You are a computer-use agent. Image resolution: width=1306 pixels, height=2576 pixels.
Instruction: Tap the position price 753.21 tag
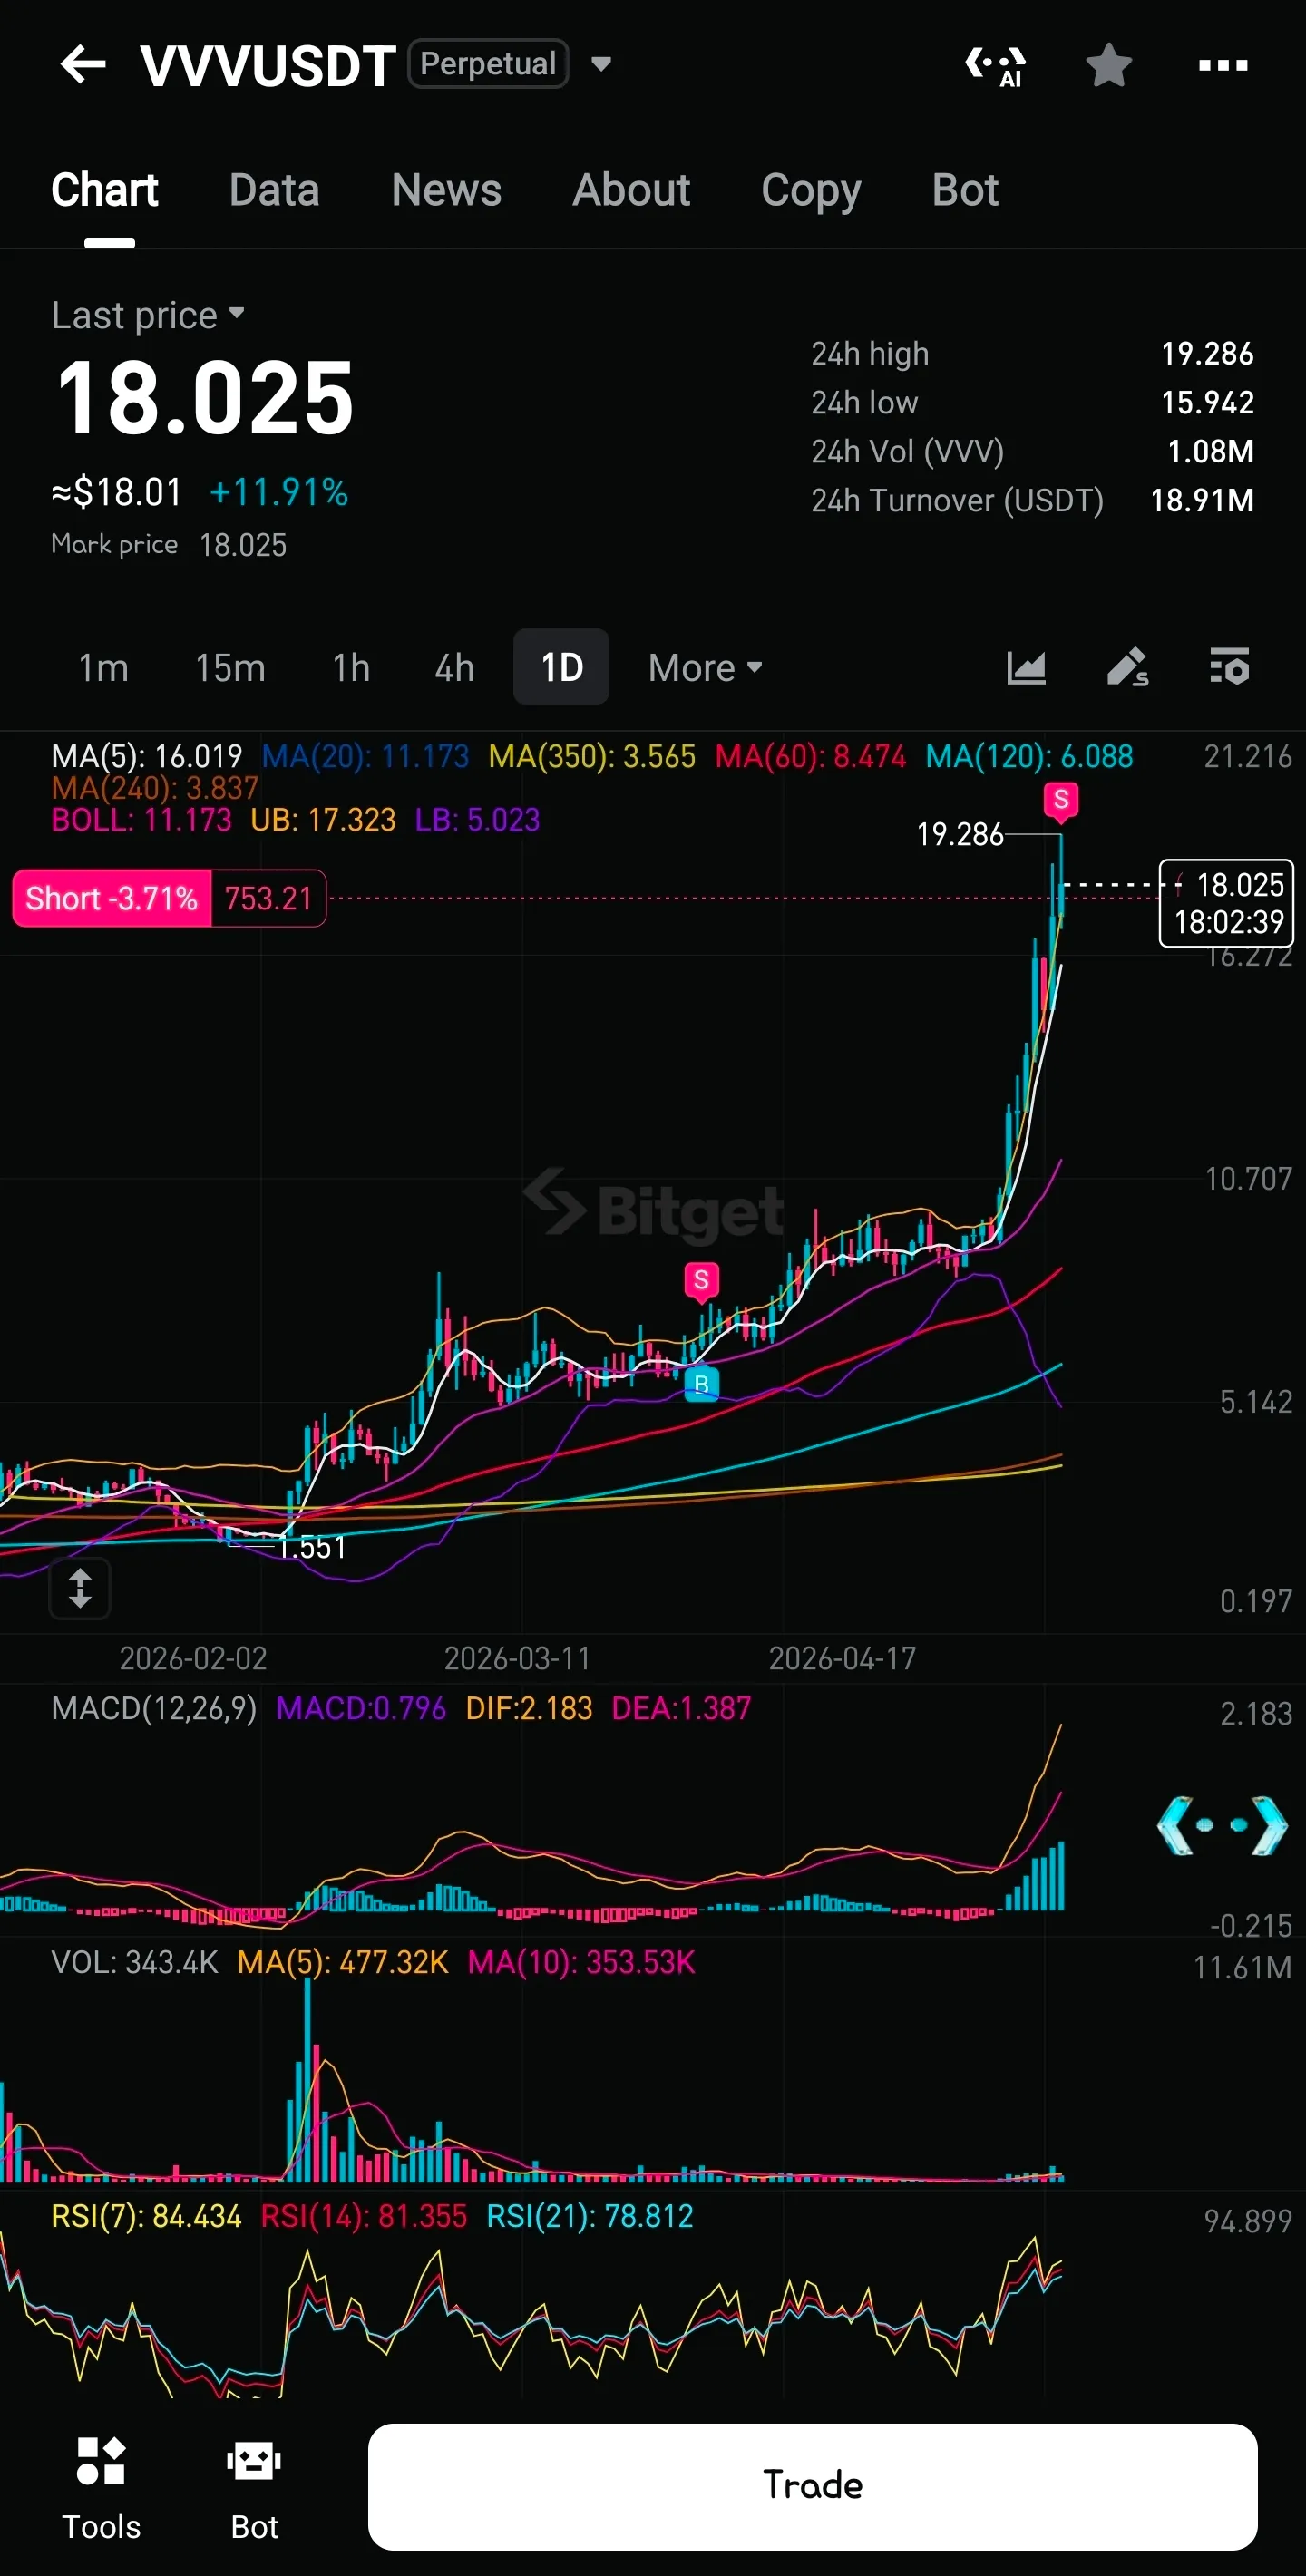click(x=268, y=898)
